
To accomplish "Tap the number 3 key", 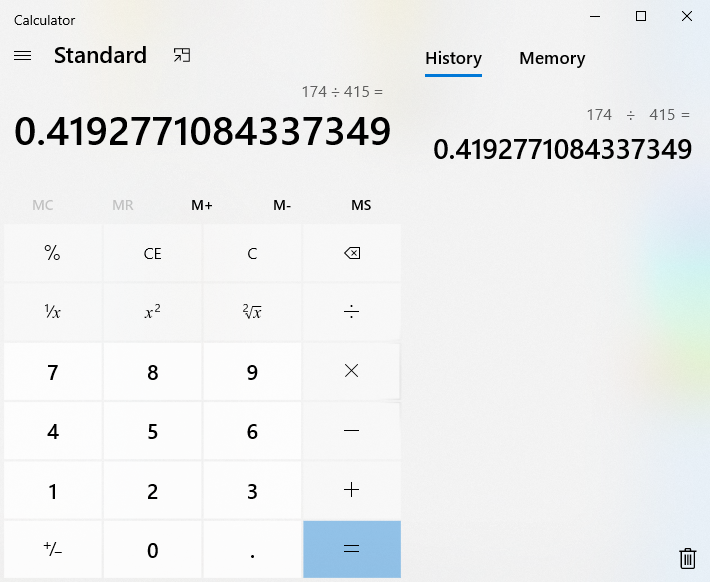I will point(252,490).
